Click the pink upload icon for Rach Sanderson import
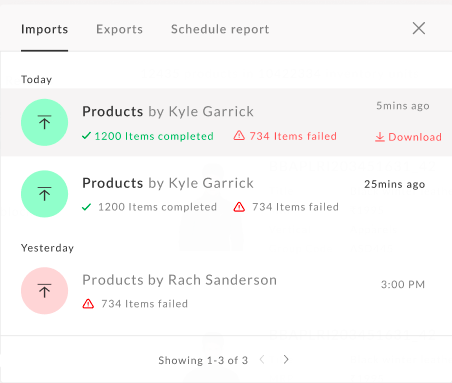 [44, 291]
